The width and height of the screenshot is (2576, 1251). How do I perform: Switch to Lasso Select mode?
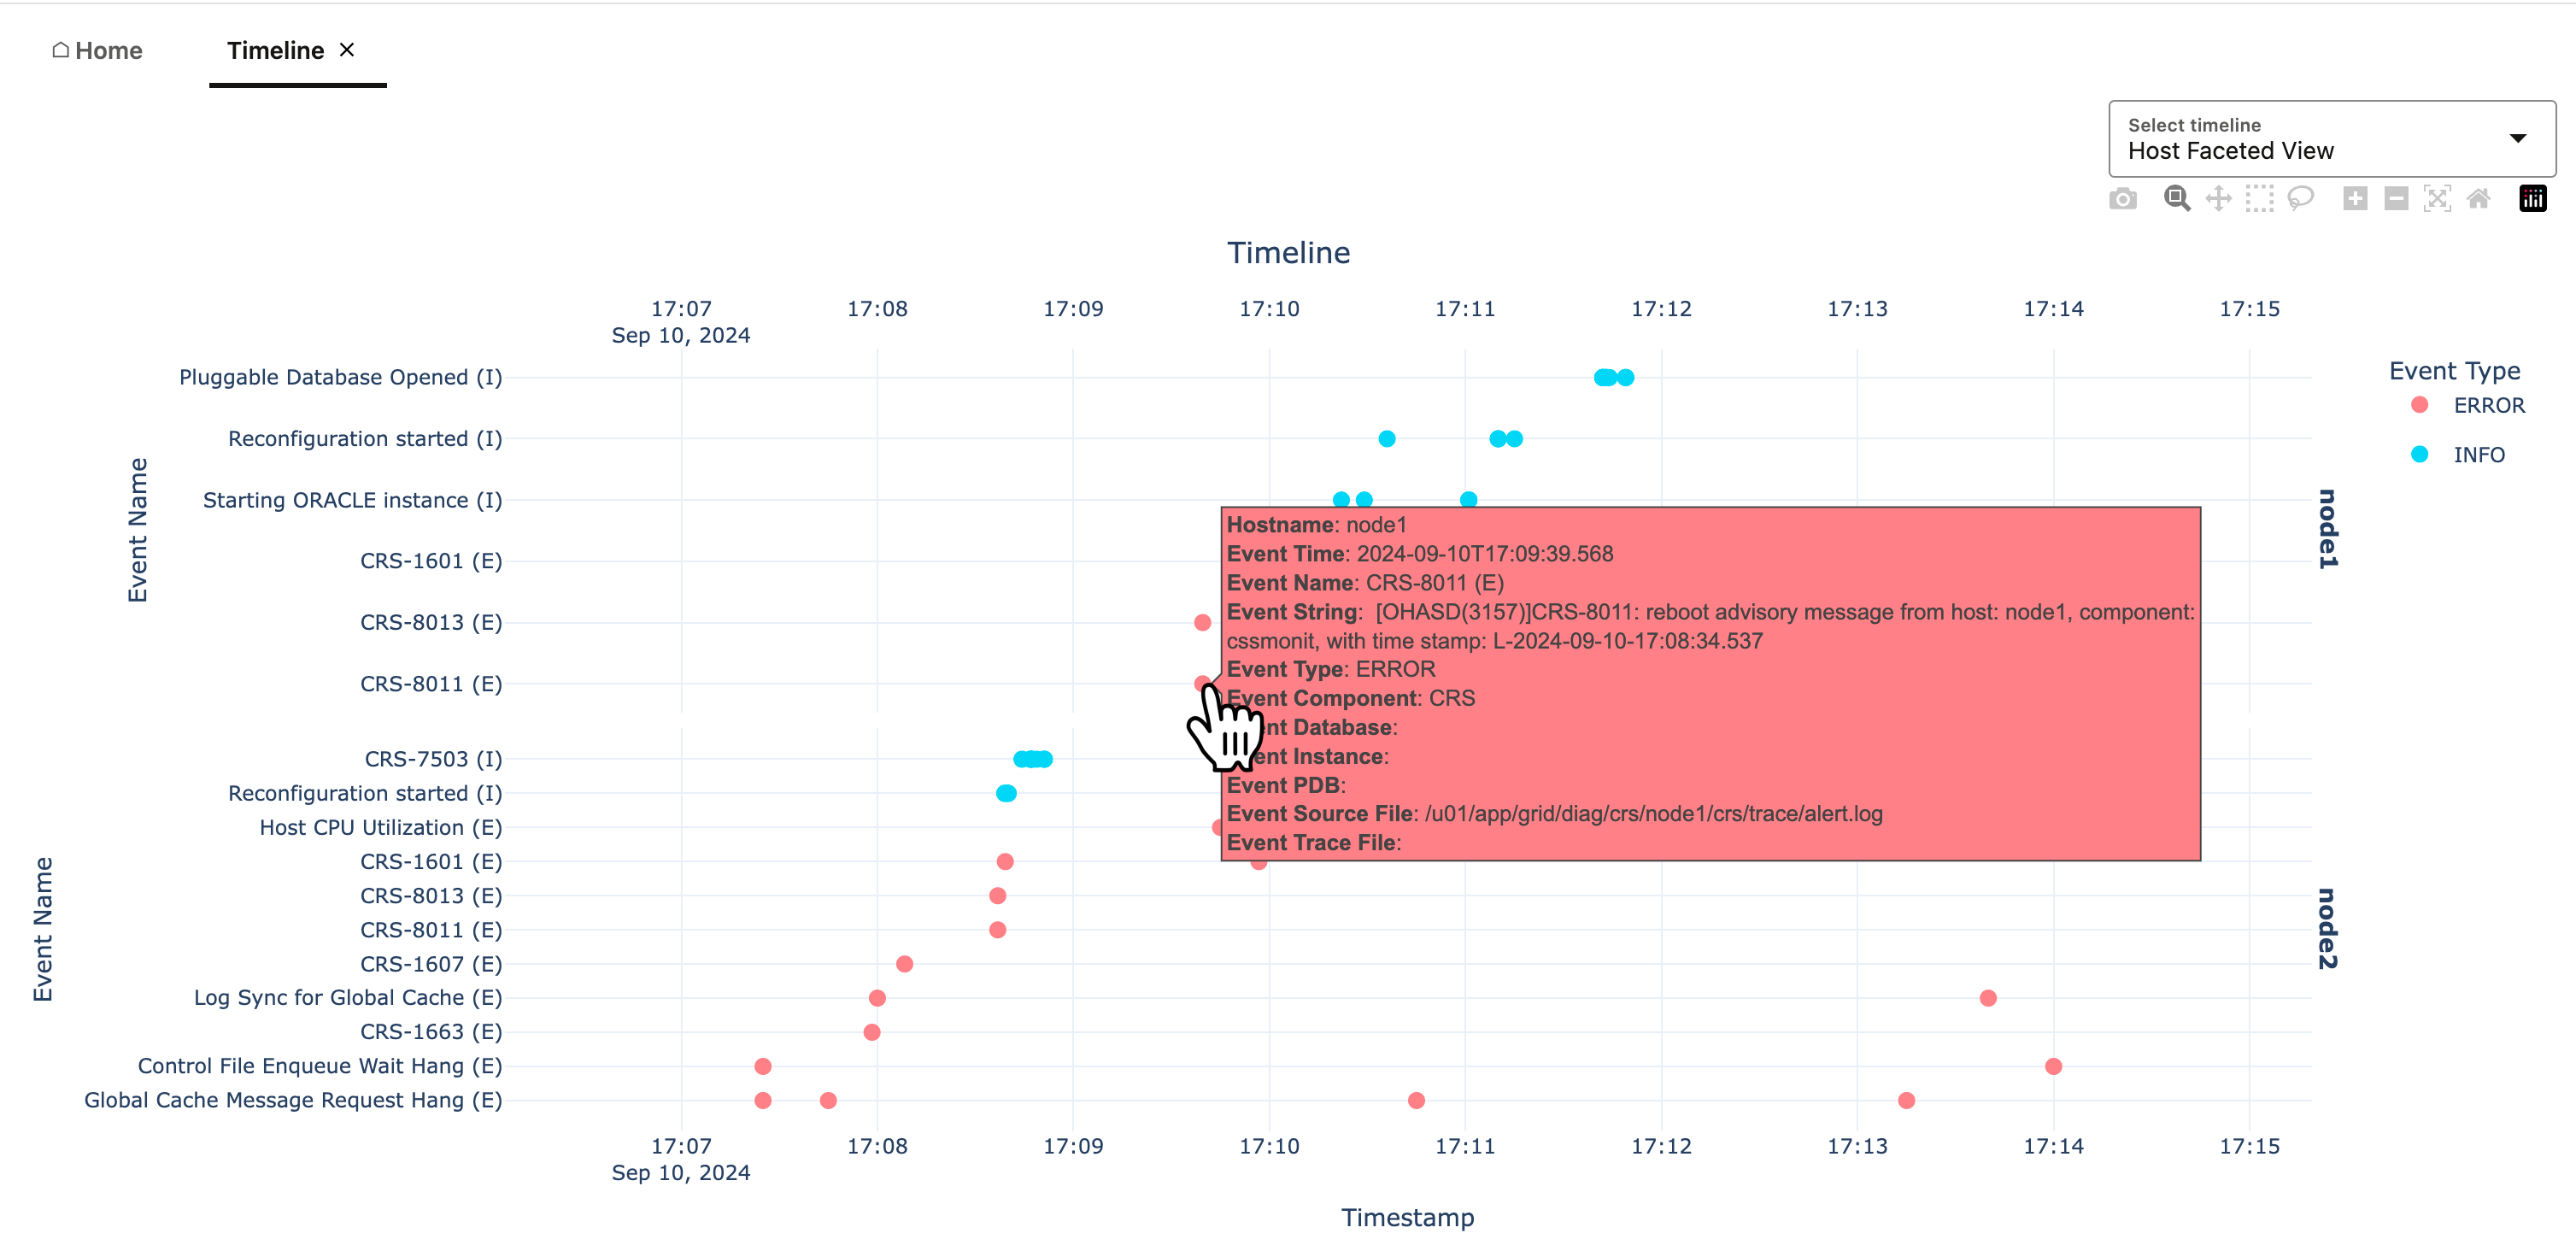point(2300,198)
